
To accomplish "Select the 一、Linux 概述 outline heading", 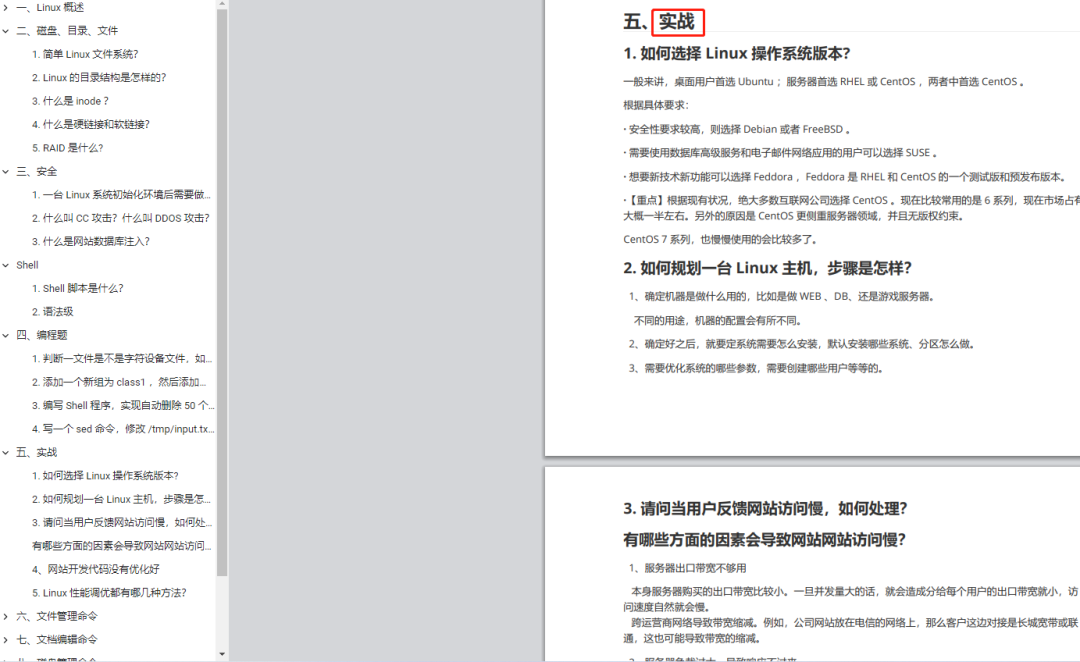I will [50, 8].
